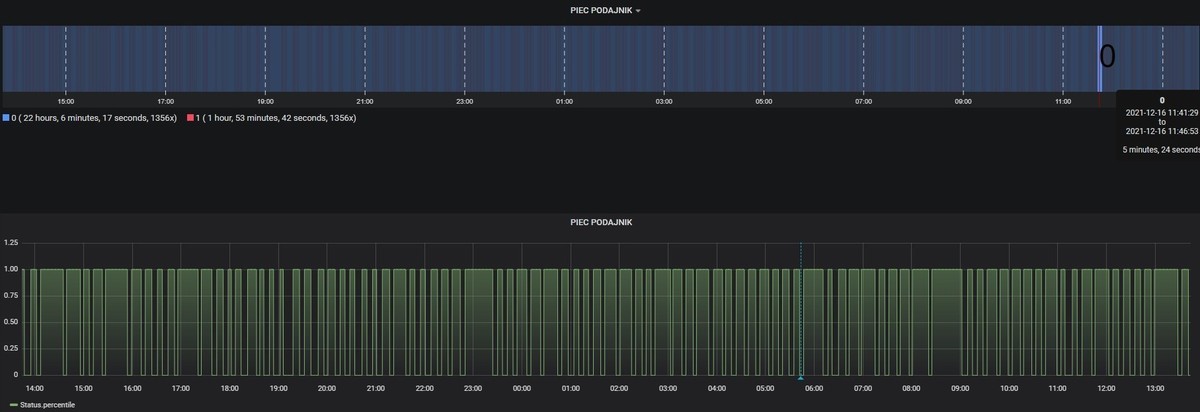Click the cyan annotation triangle marker below the graph
This screenshot has width=1200, height=412.
pyautogui.click(x=800, y=377)
